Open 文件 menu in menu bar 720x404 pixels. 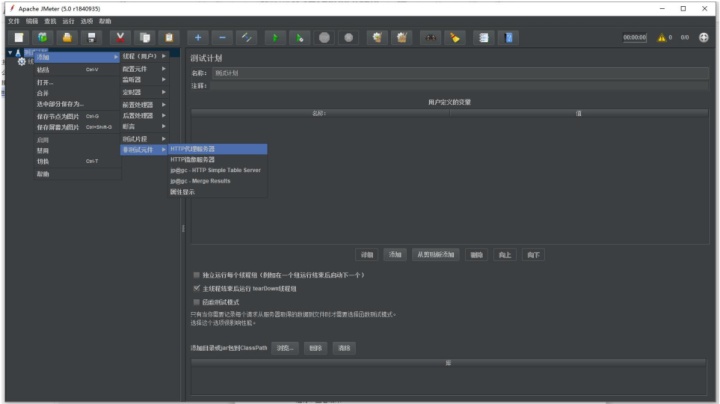click(14, 21)
